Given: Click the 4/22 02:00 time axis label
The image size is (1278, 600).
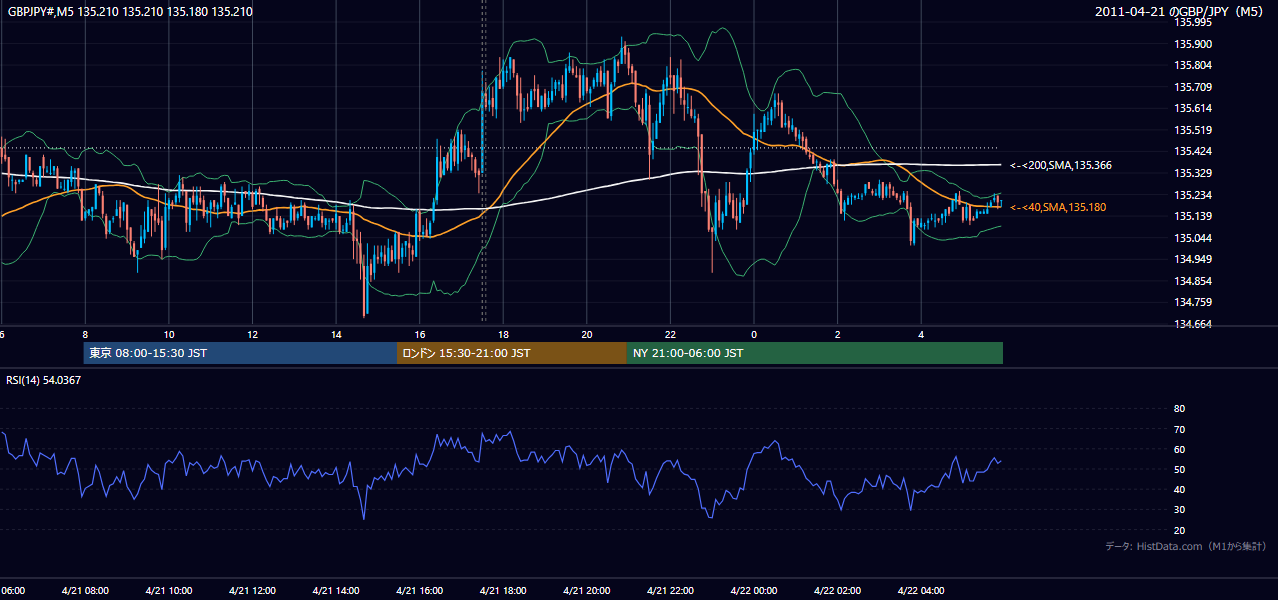Looking at the screenshot, I should pyautogui.click(x=837, y=591).
